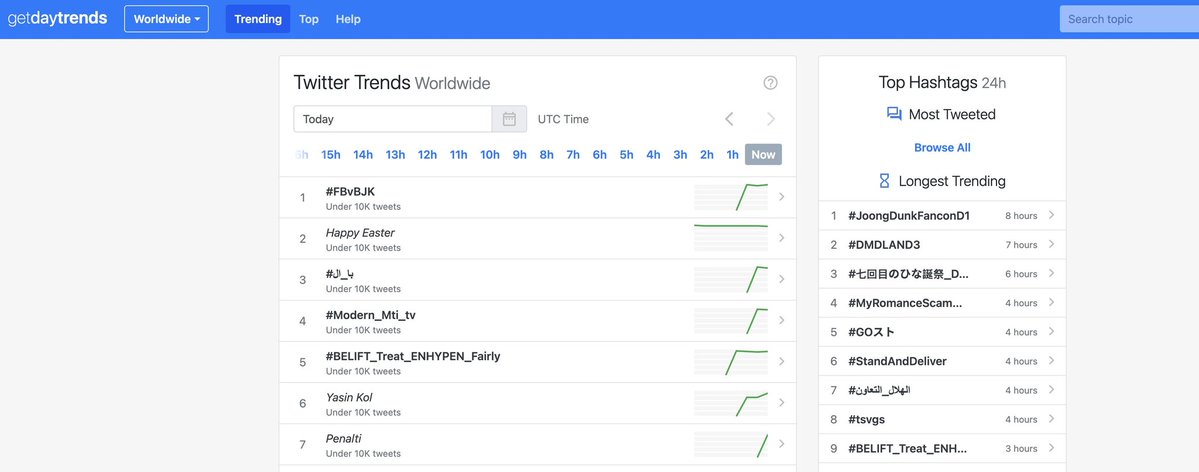Click the Penalti sparkline chart
This screenshot has height=472, width=1199.
click(731, 444)
